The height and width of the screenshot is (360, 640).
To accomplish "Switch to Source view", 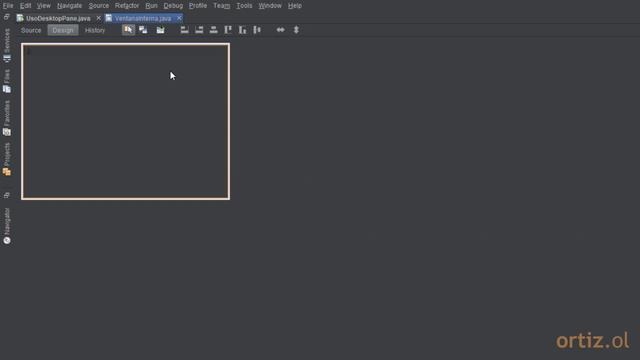I will coord(31,30).
